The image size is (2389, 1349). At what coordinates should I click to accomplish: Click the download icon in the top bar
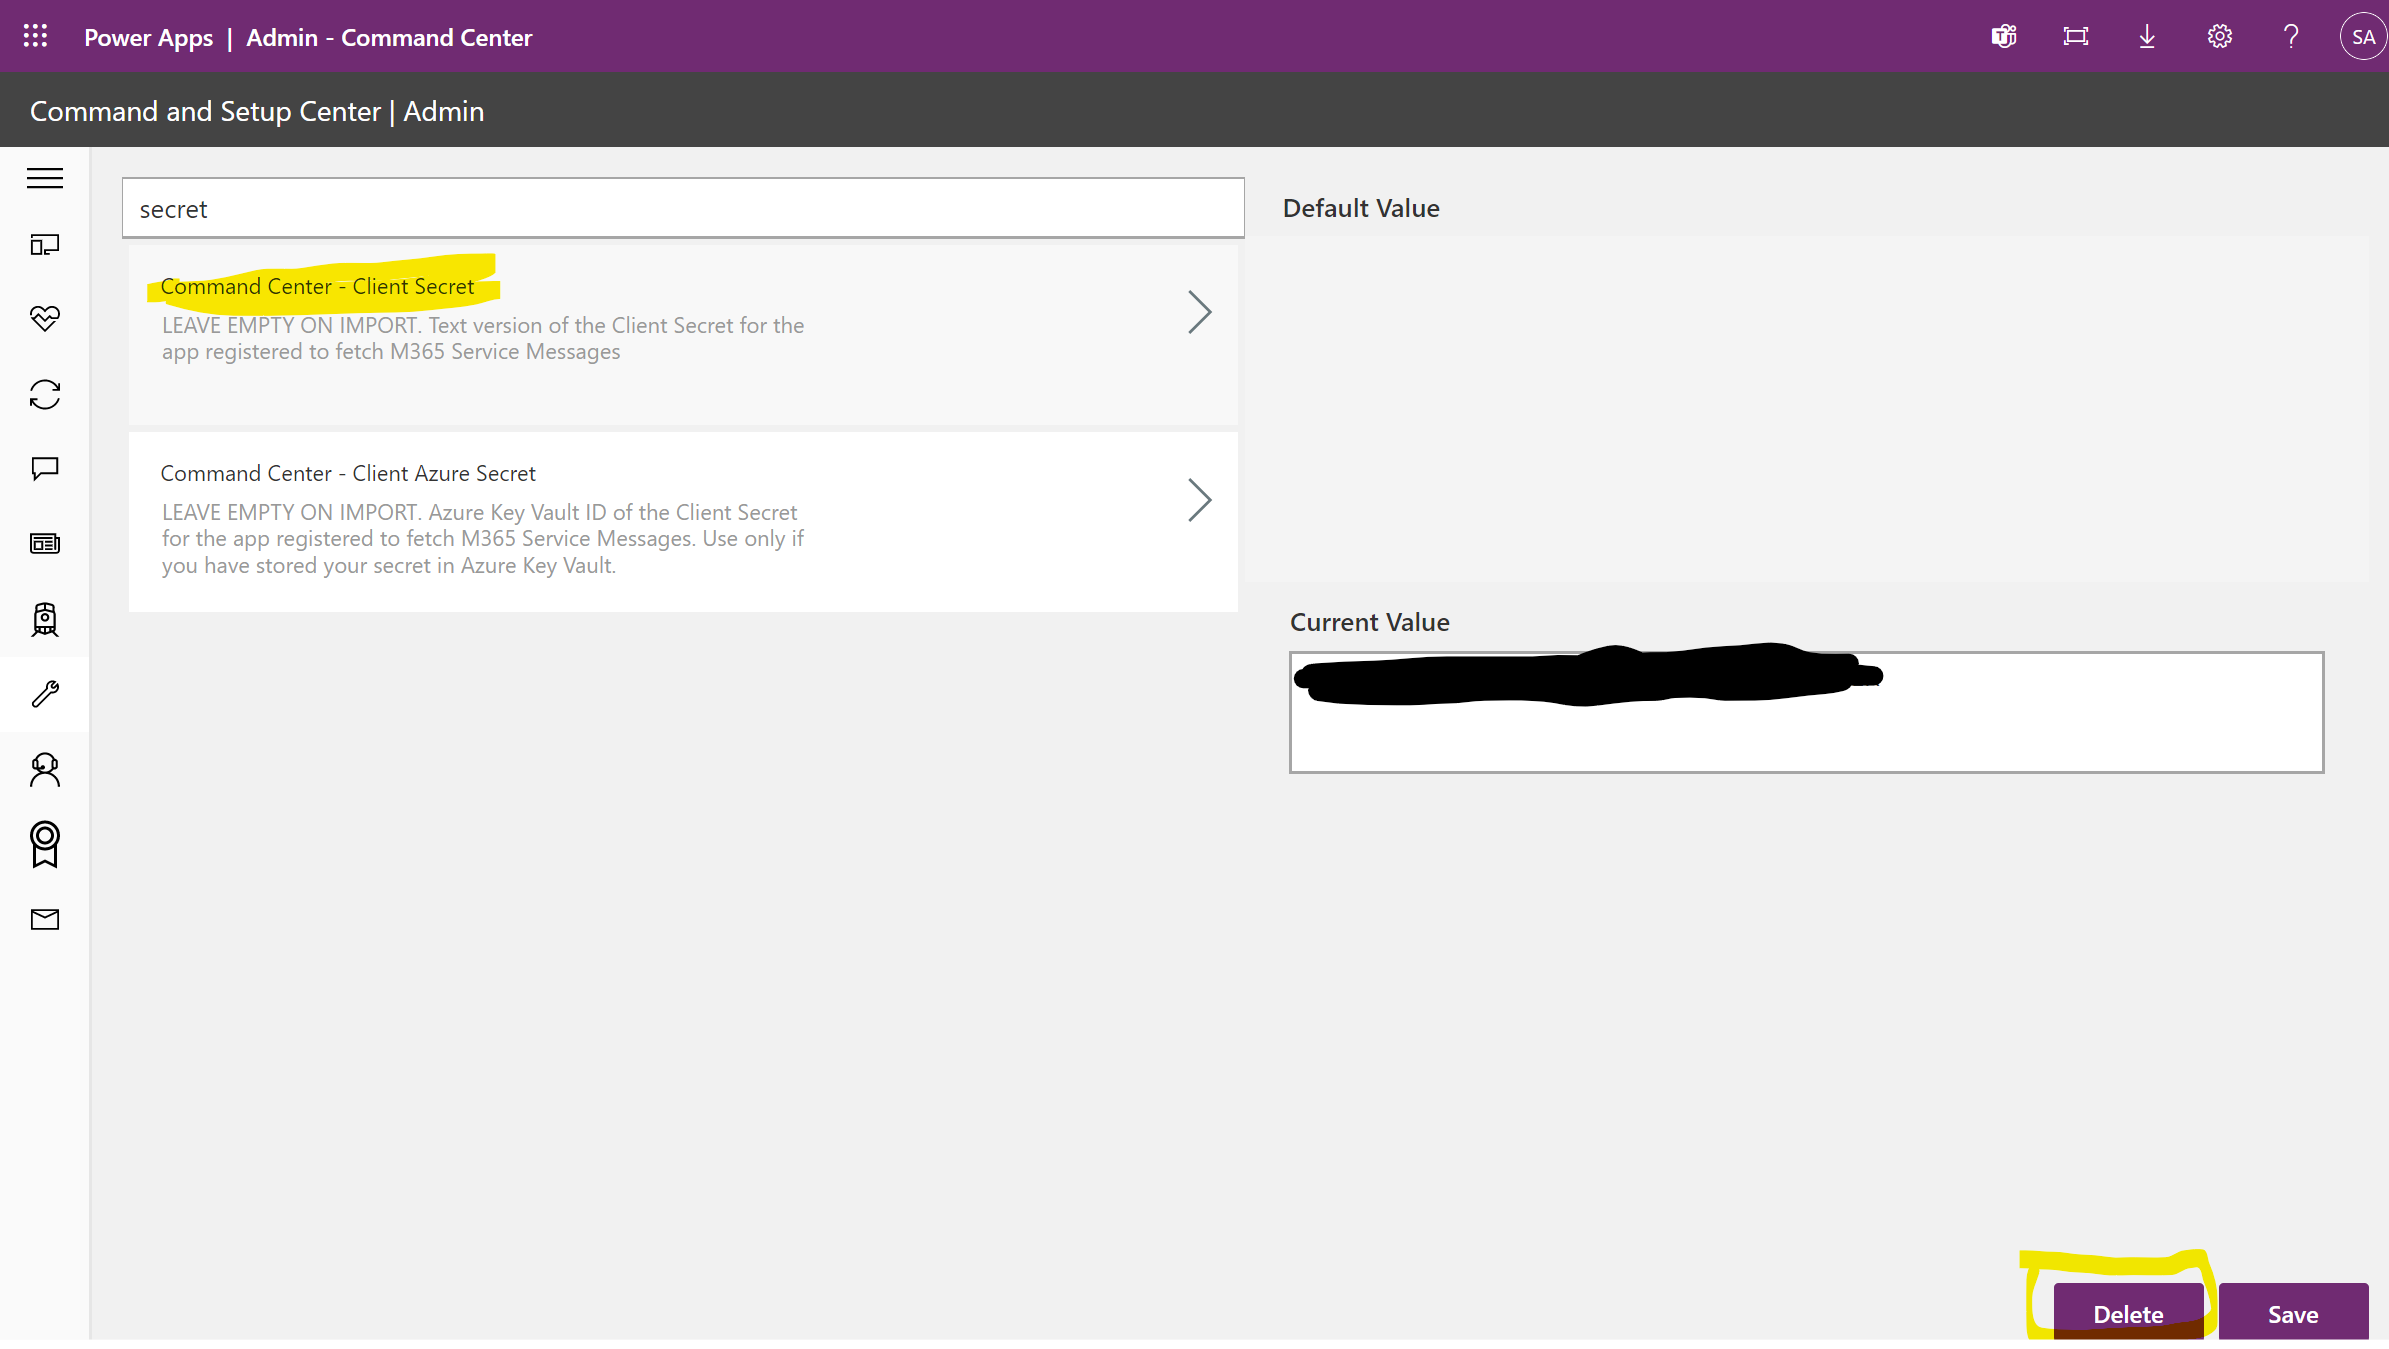pyautogui.click(x=2147, y=36)
